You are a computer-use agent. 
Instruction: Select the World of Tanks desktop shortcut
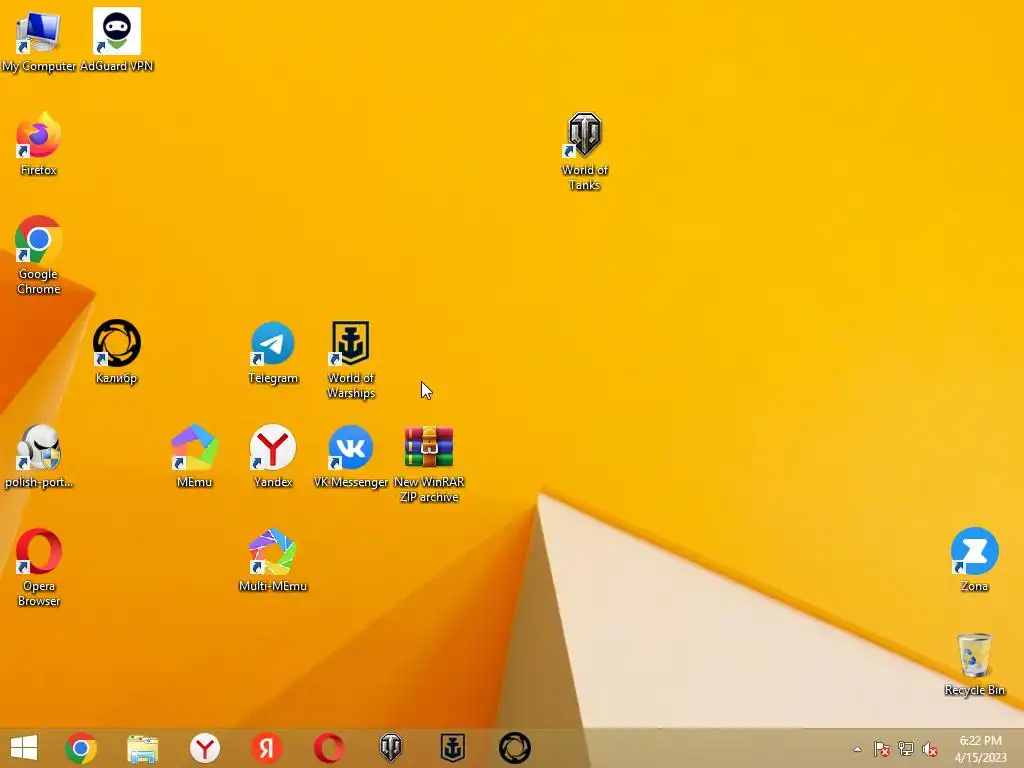(x=584, y=152)
